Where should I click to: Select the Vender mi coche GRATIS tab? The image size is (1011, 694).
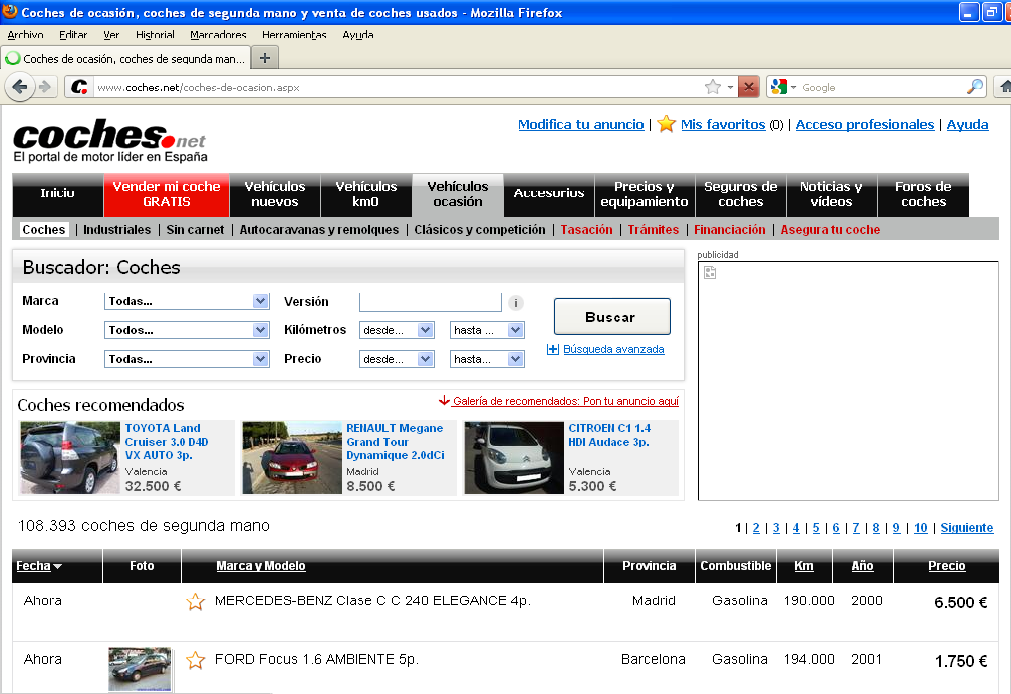click(x=166, y=194)
